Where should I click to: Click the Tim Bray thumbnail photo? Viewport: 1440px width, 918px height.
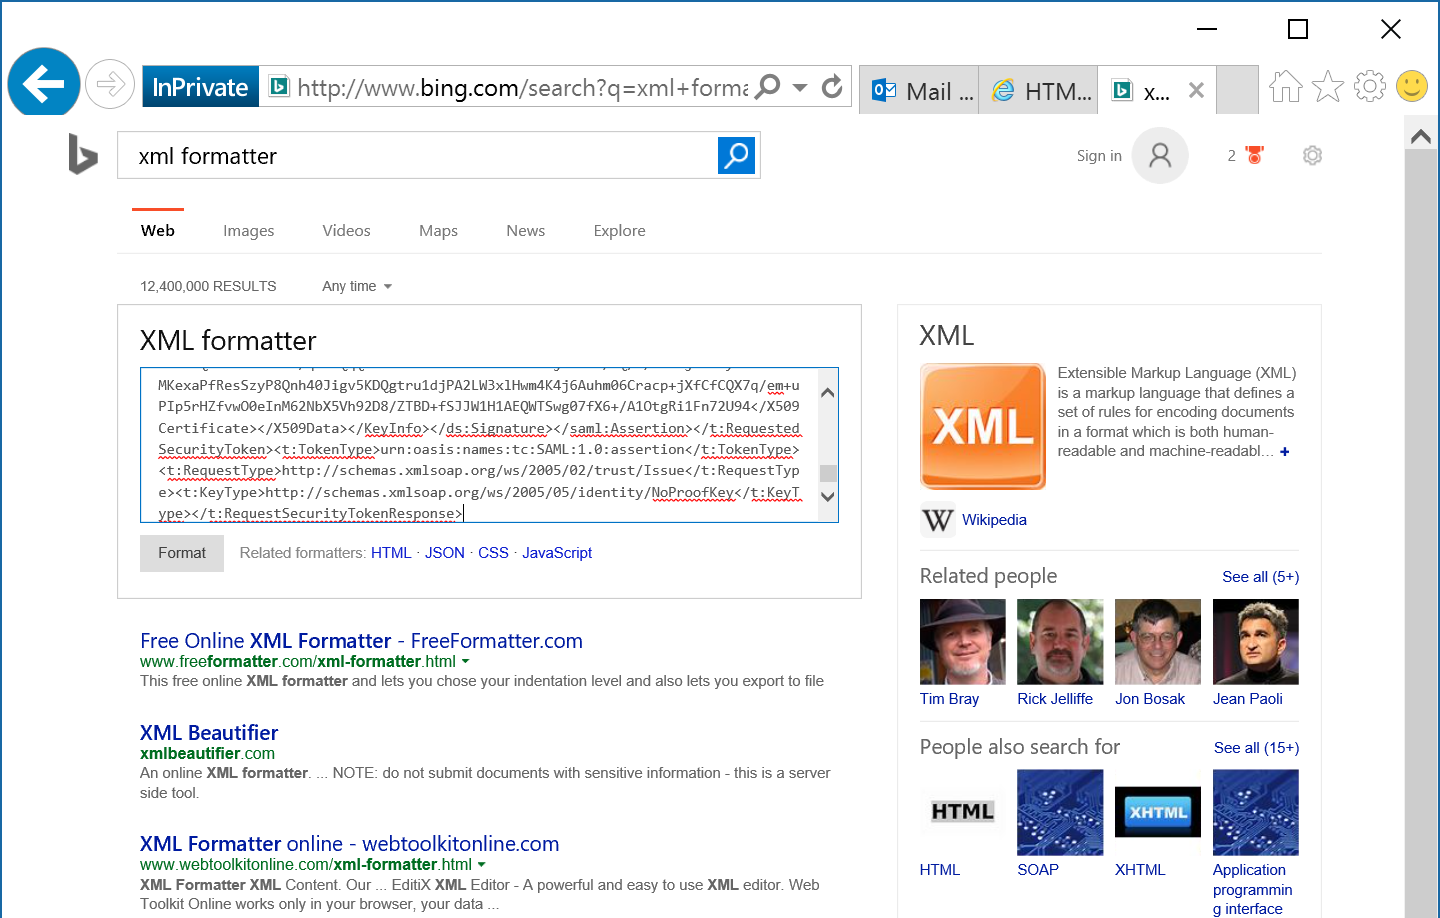click(x=962, y=641)
